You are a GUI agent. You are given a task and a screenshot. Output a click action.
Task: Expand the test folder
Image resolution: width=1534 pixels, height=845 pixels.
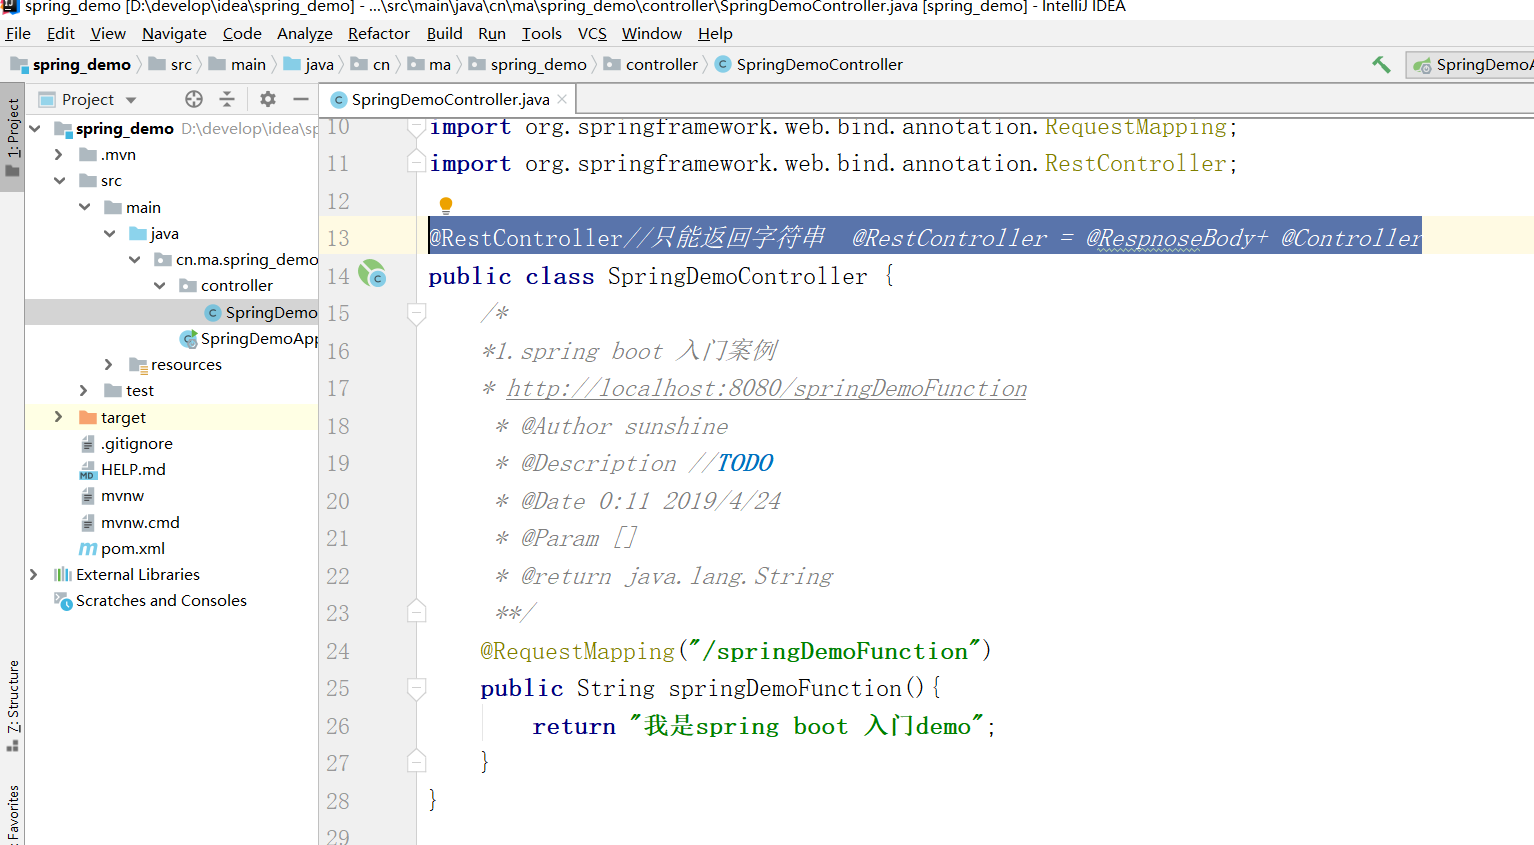(x=84, y=390)
